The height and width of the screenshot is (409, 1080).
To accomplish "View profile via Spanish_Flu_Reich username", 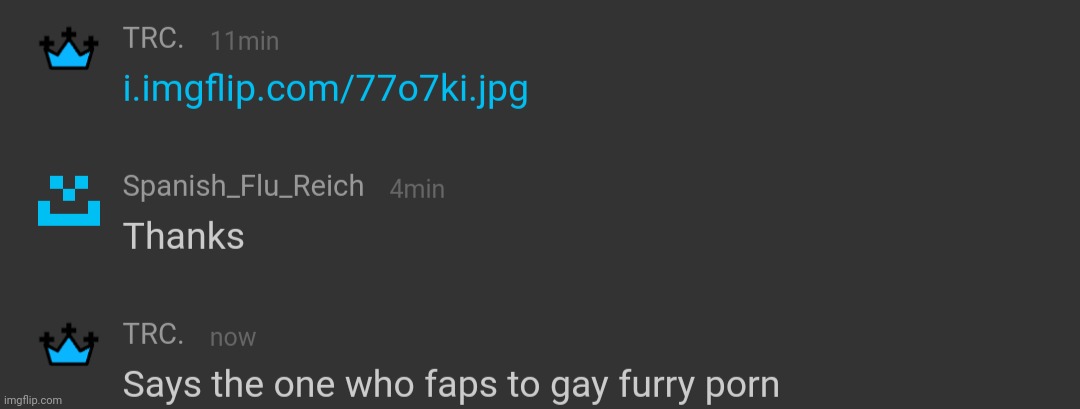I will [243, 187].
